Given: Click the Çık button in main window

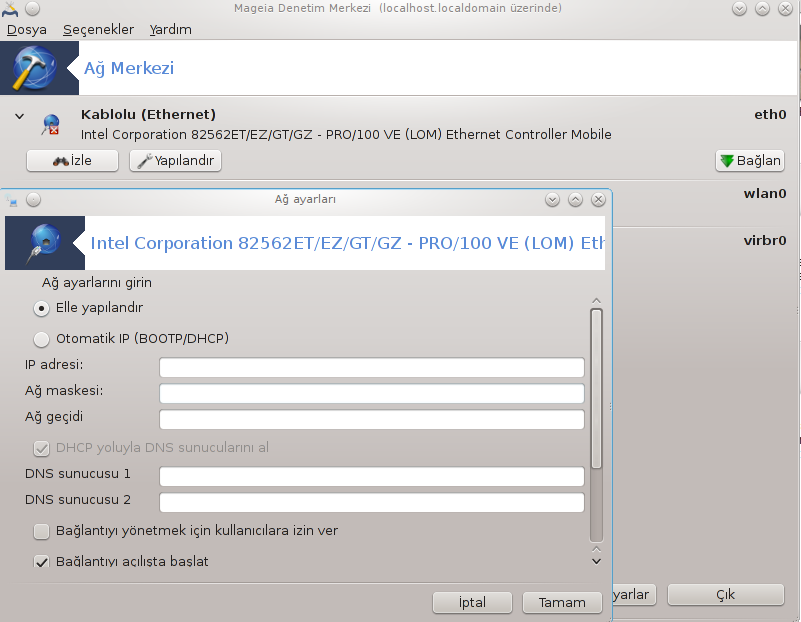Looking at the screenshot, I should 725,595.
